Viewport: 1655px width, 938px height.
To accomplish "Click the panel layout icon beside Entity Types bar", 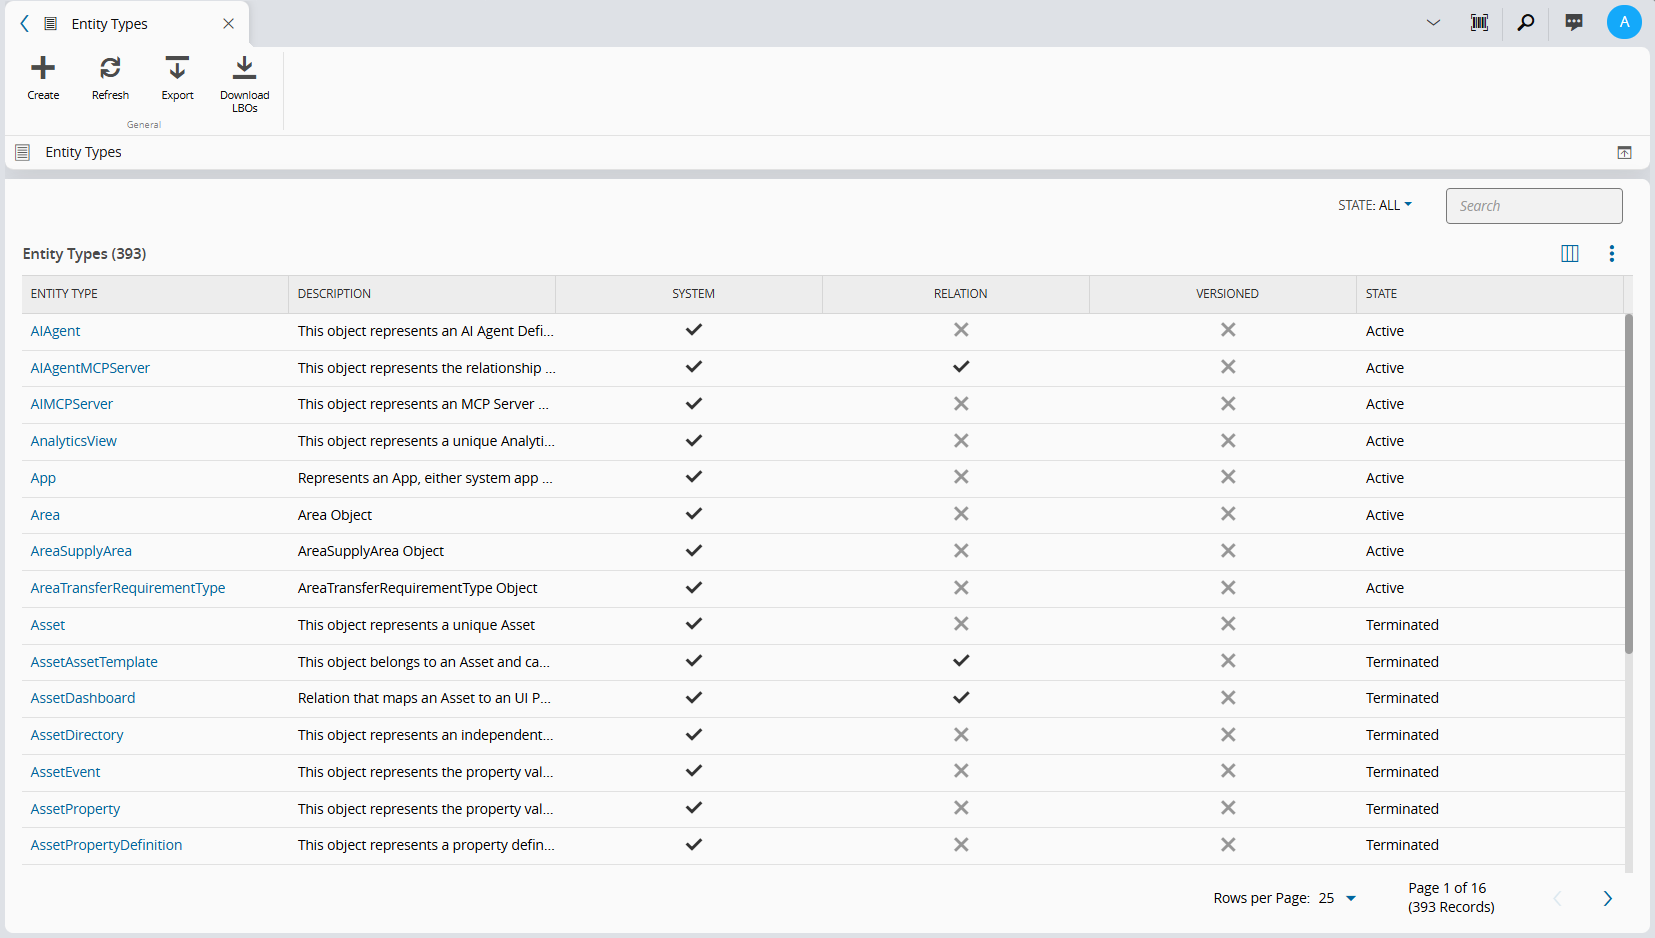I will (x=1624, y=153).
